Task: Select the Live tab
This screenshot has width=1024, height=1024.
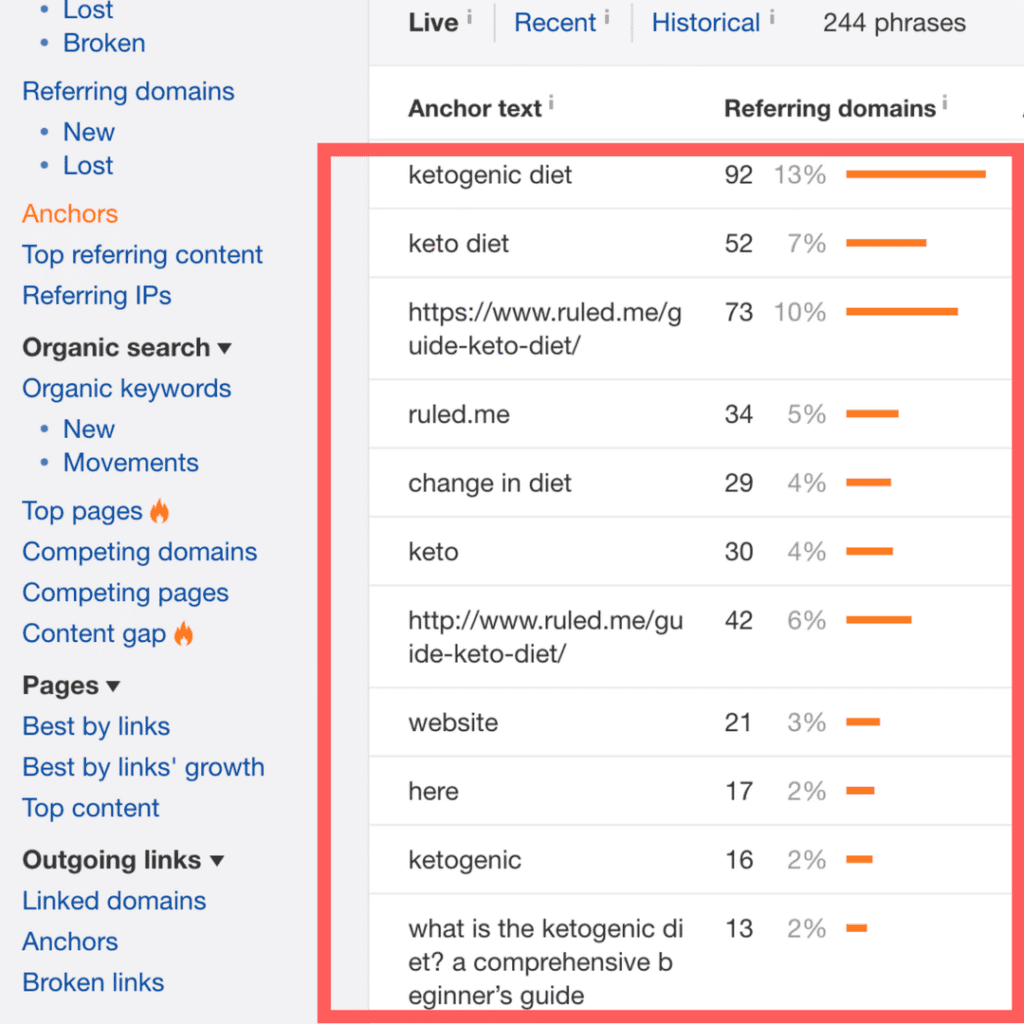Action: [x=433, y=23]
